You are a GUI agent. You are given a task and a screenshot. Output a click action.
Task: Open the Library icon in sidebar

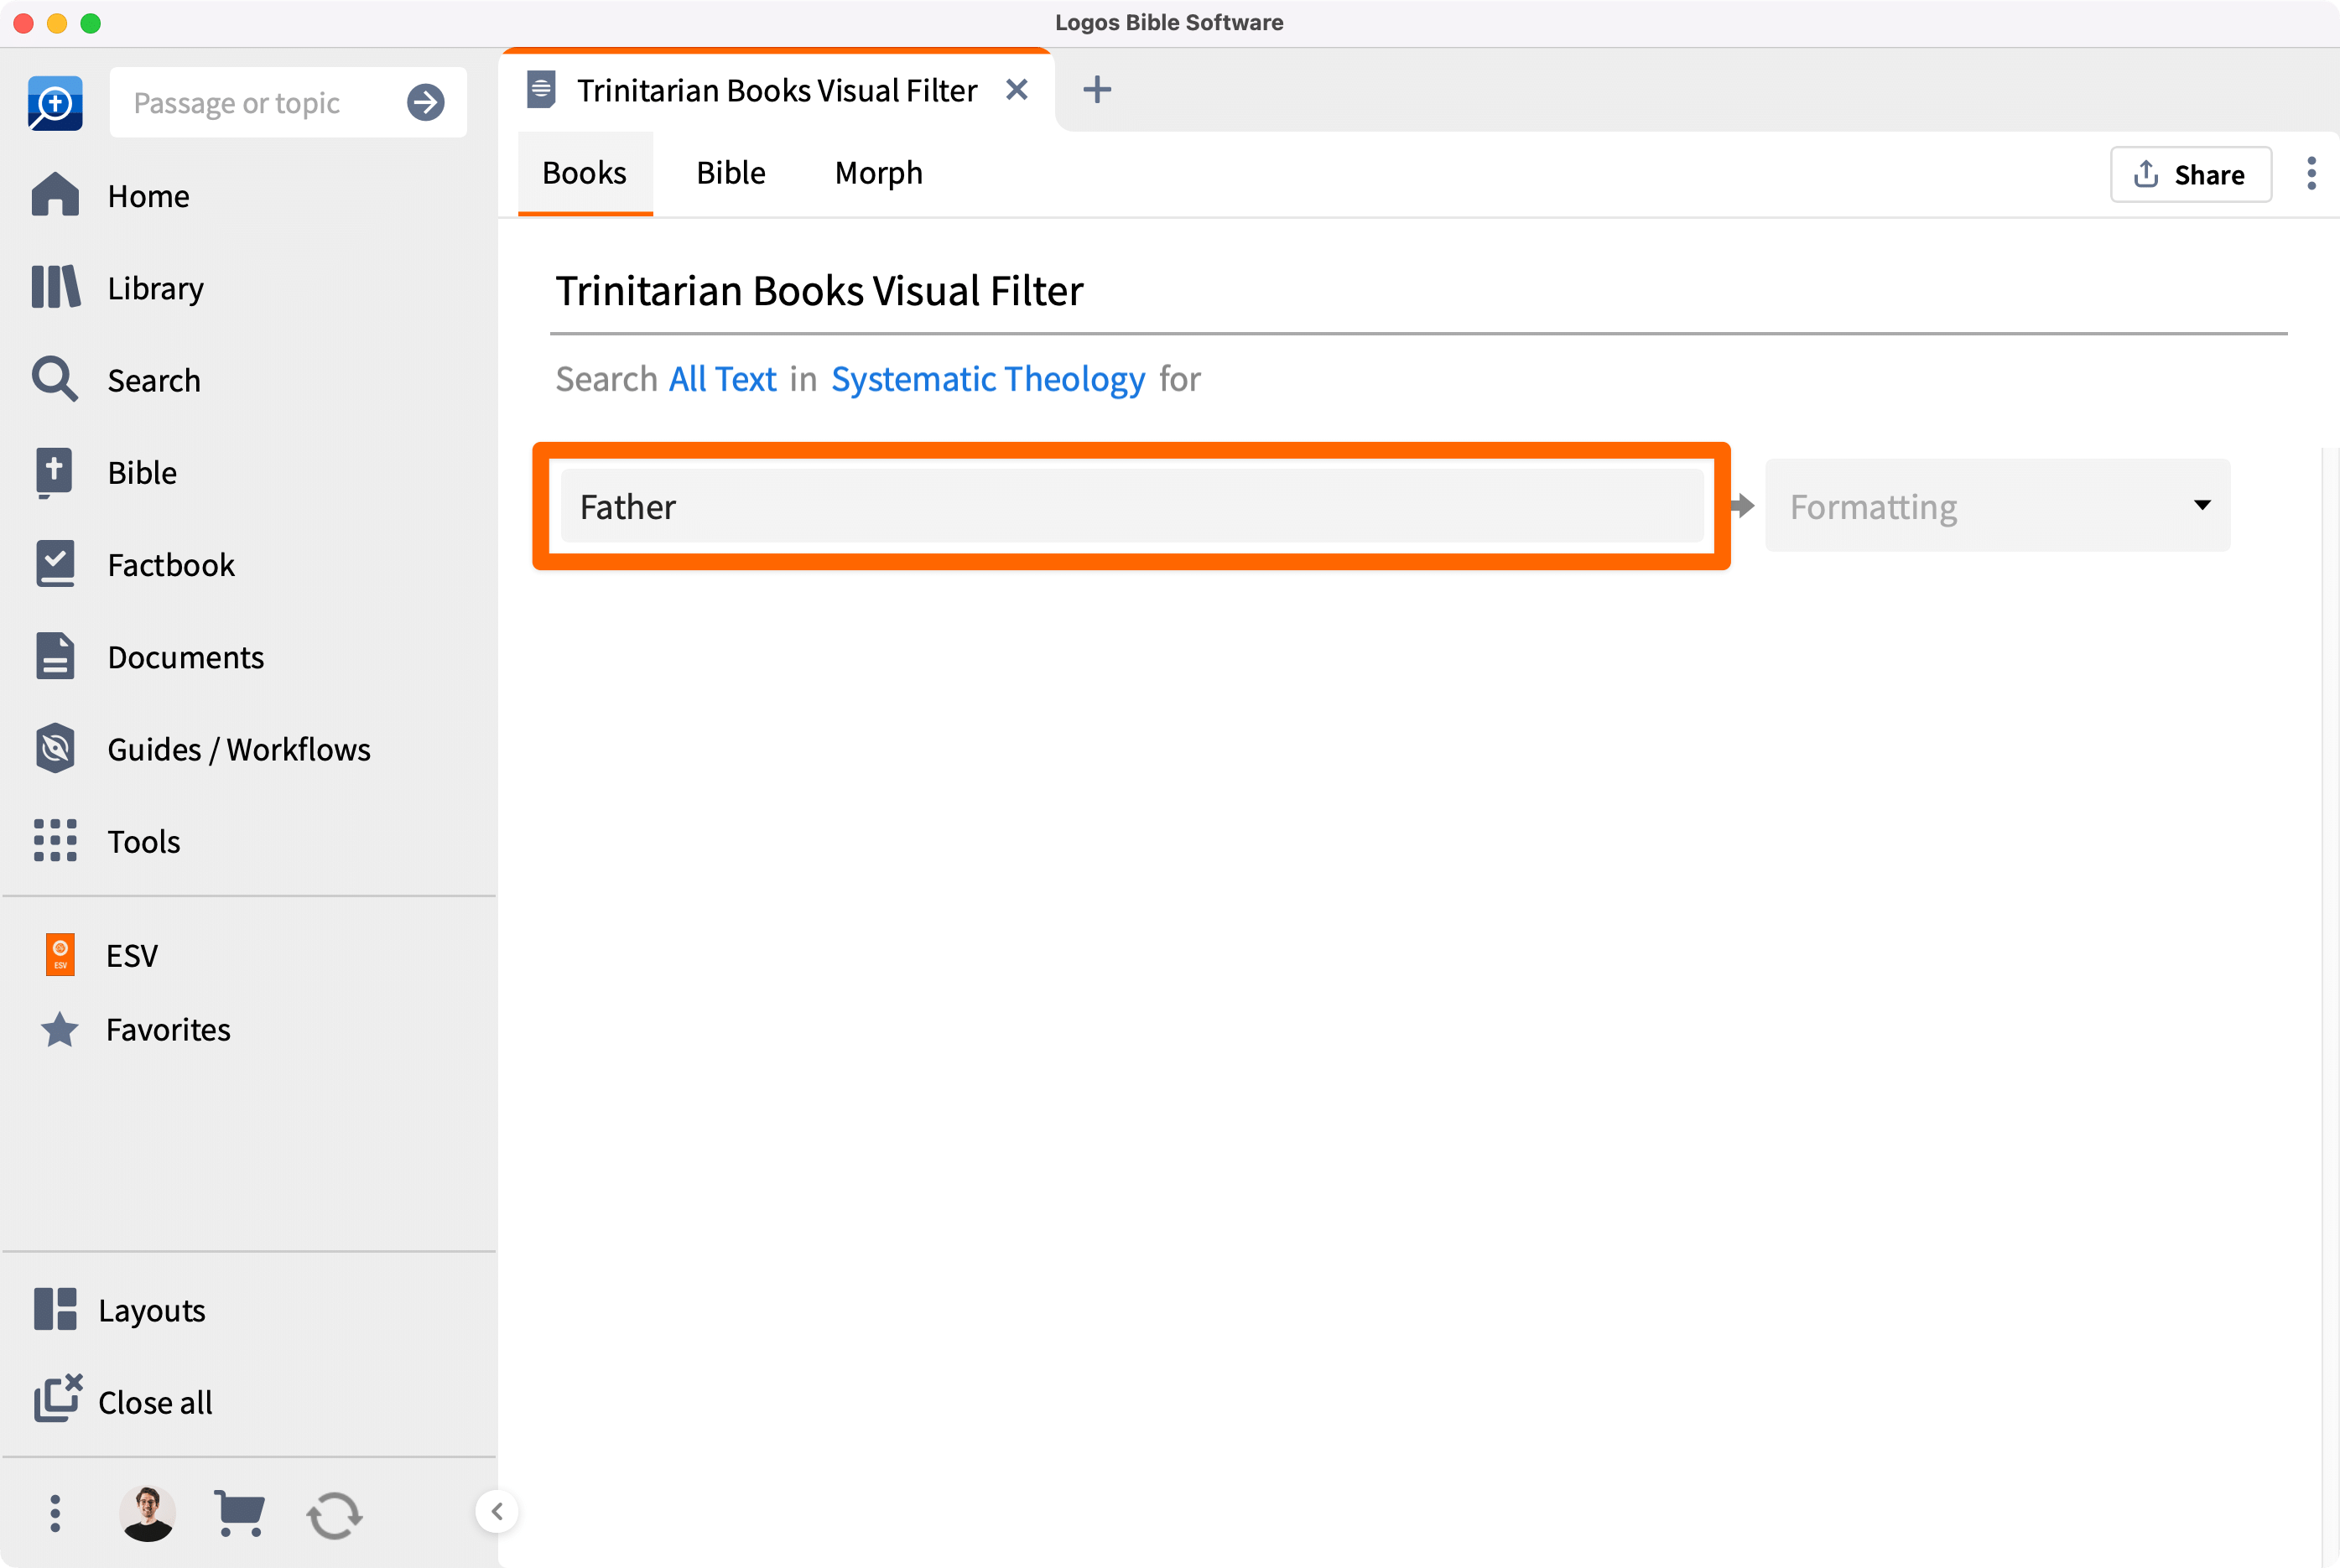point(56,288)
